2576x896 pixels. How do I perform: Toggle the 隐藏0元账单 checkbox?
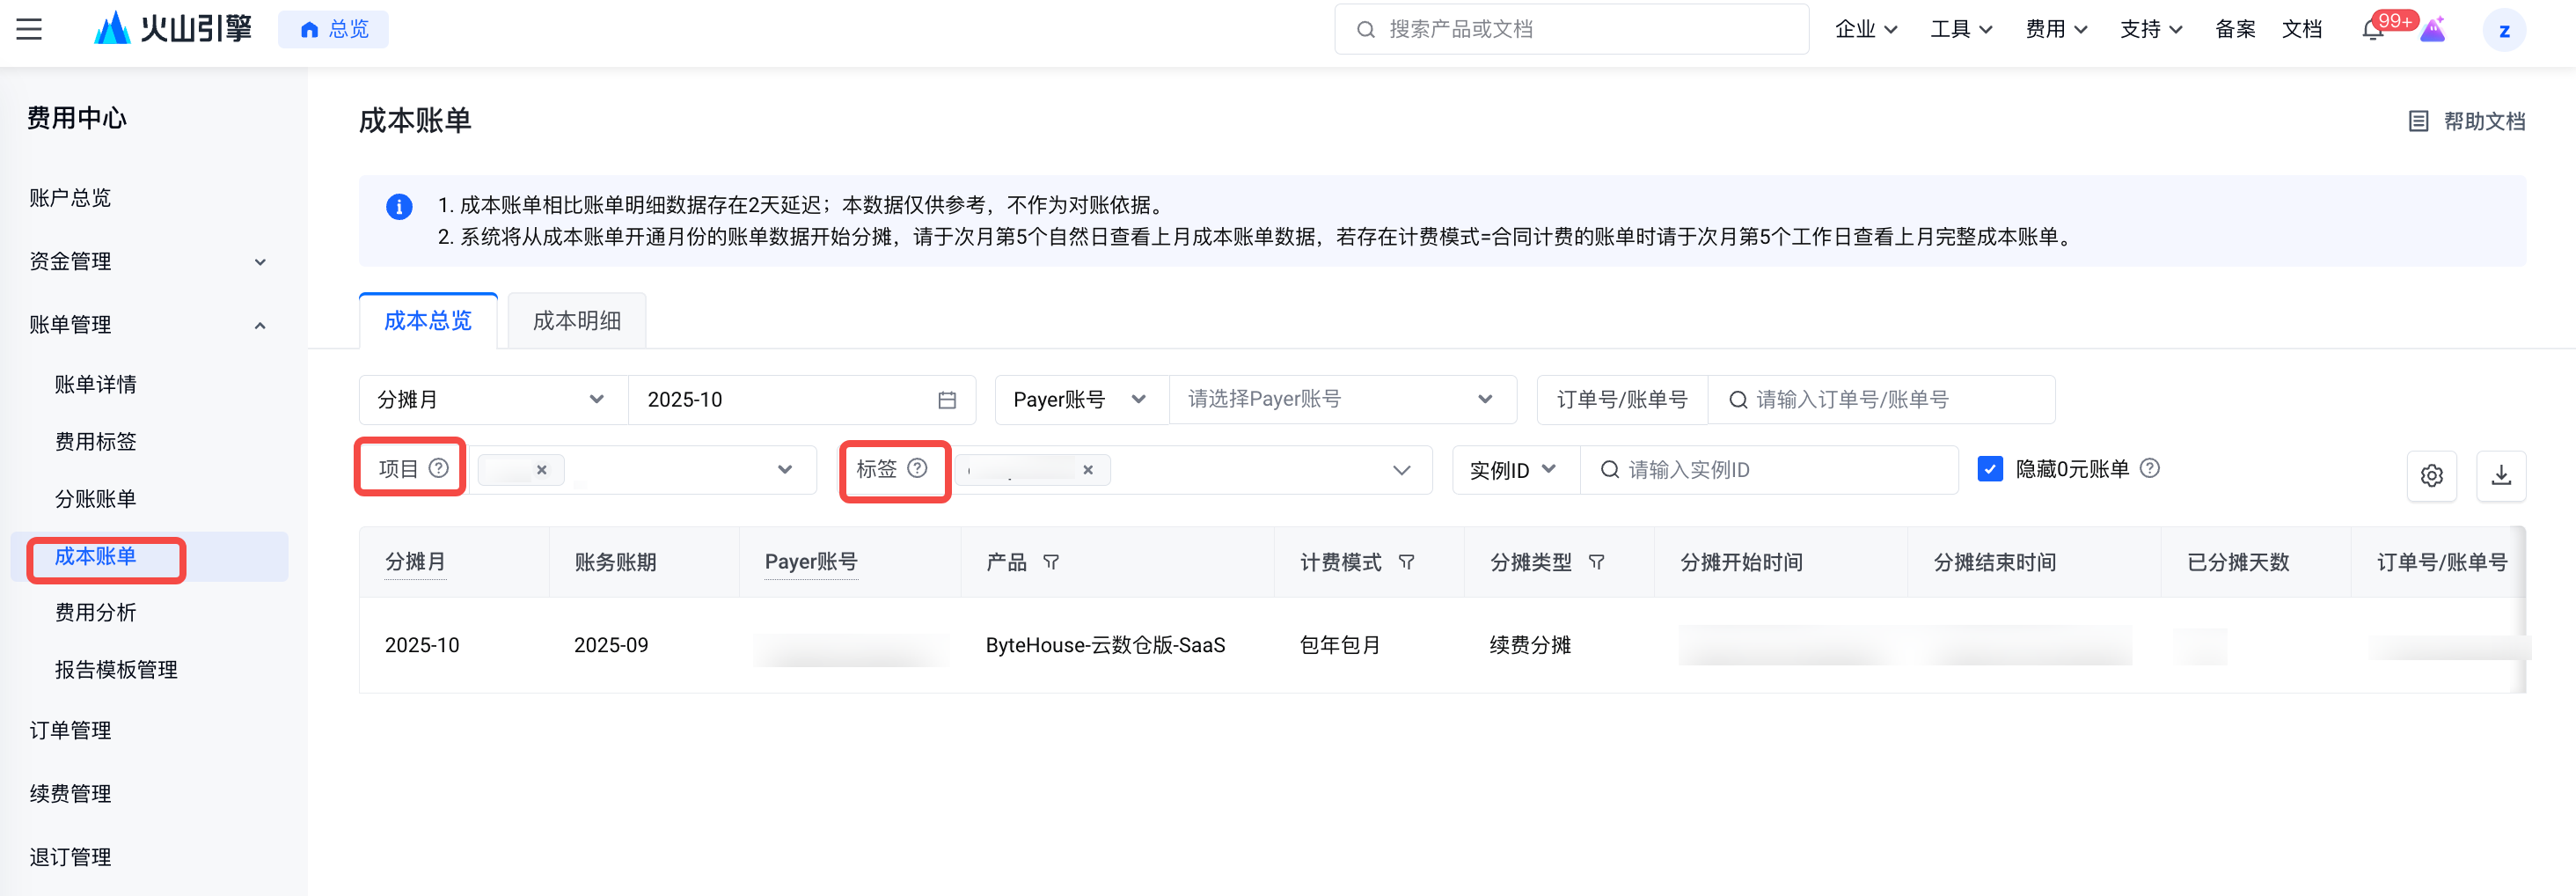tap(1990, 469)
